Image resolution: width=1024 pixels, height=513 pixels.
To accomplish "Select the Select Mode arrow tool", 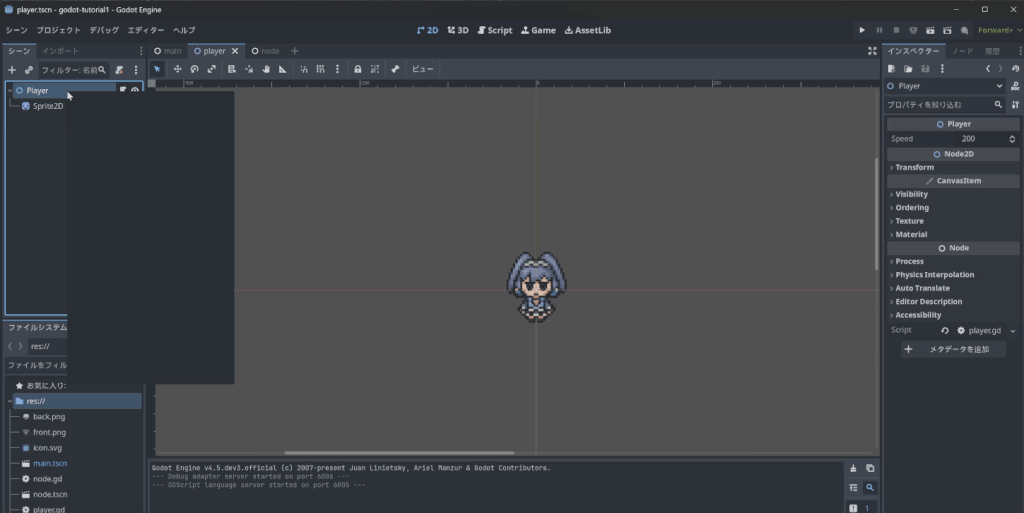I will click(x=157, y=69).
